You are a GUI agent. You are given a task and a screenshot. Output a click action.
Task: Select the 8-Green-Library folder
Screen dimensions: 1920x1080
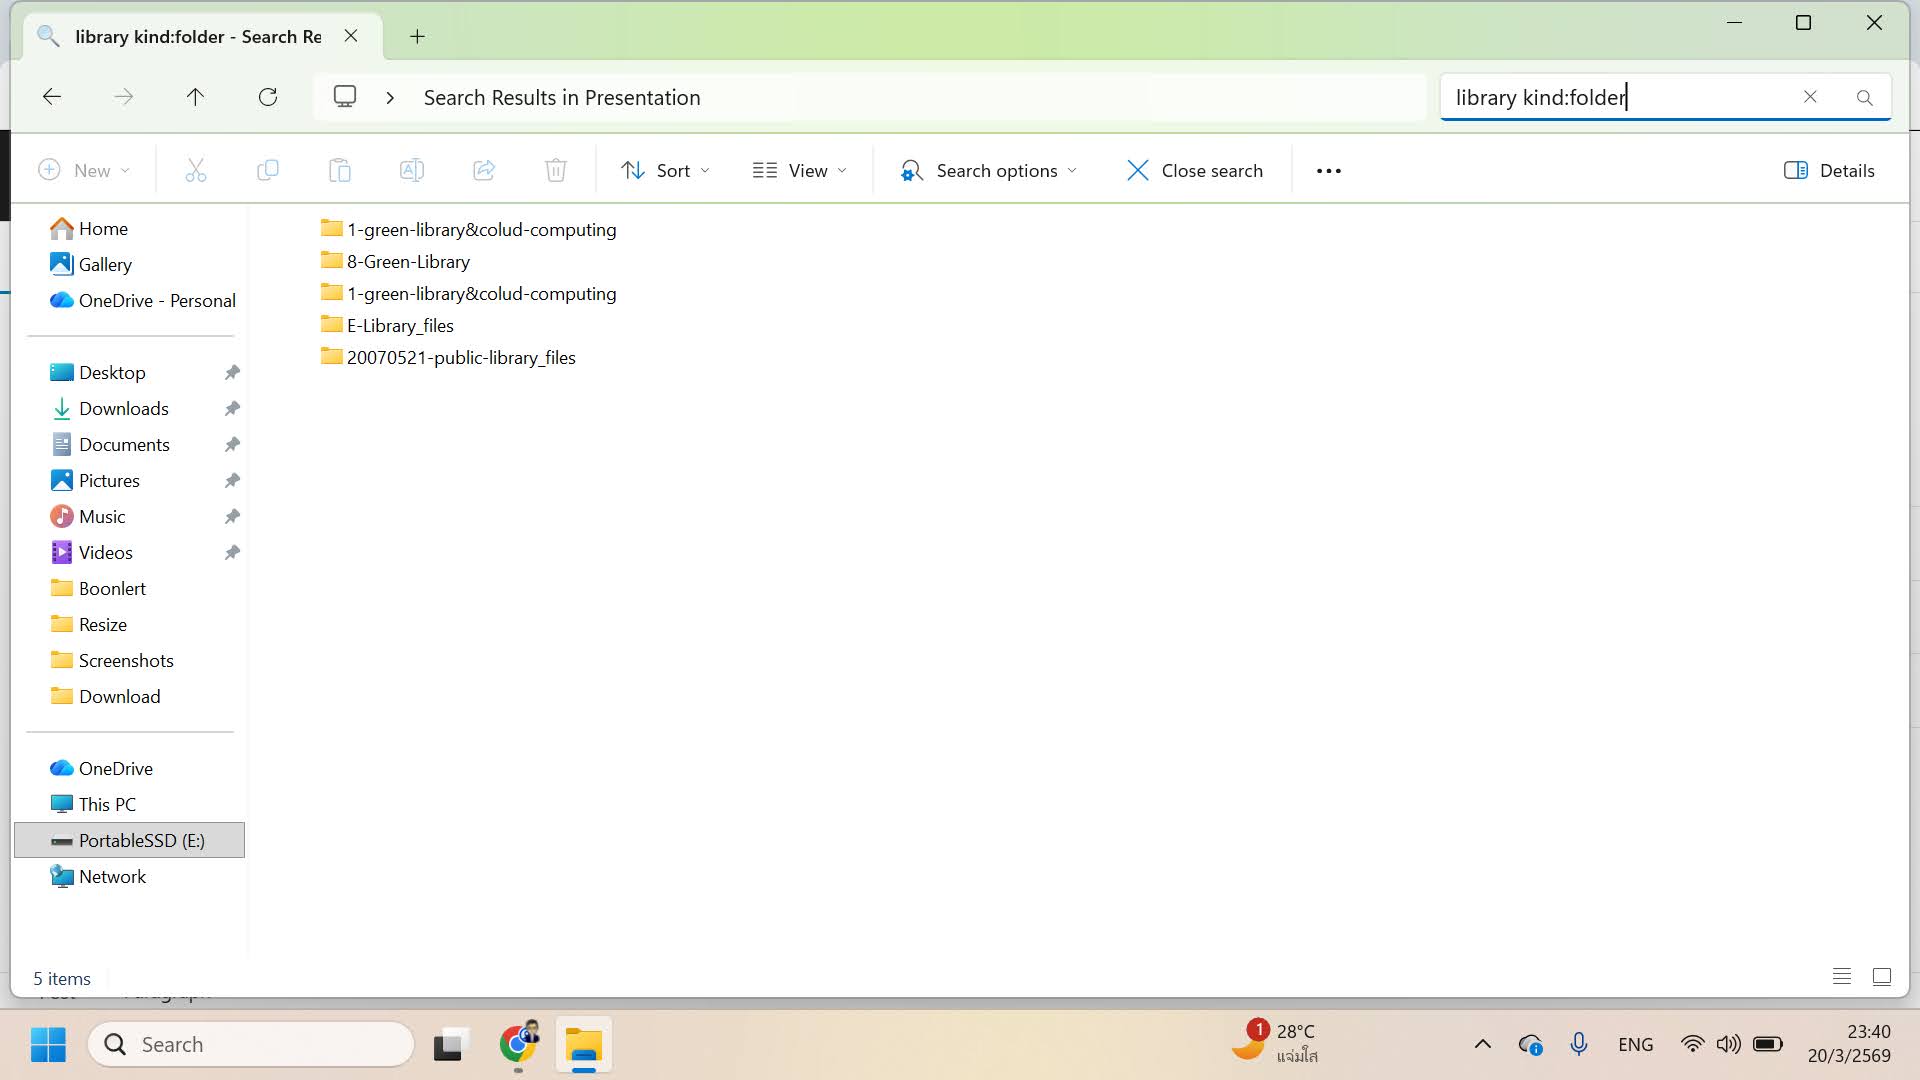coord(407,262)
